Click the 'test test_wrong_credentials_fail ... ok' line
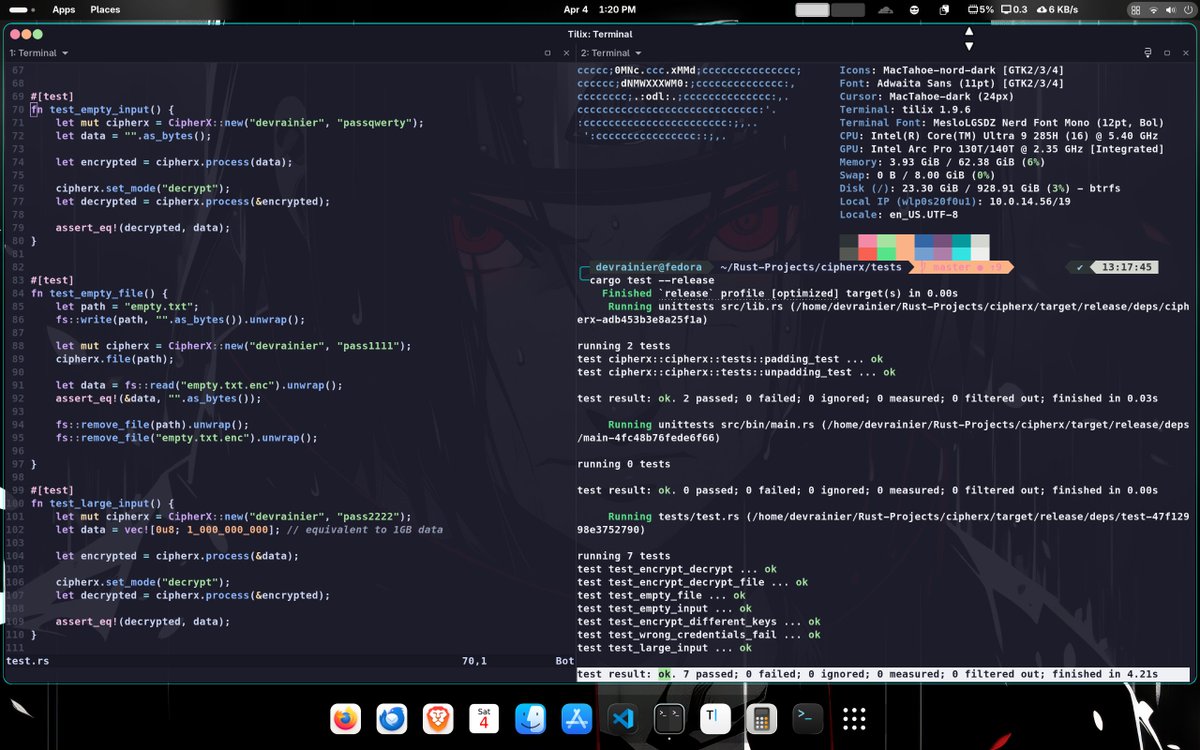The width and height of the screenshot is (1200, 750). pos(699,635)
